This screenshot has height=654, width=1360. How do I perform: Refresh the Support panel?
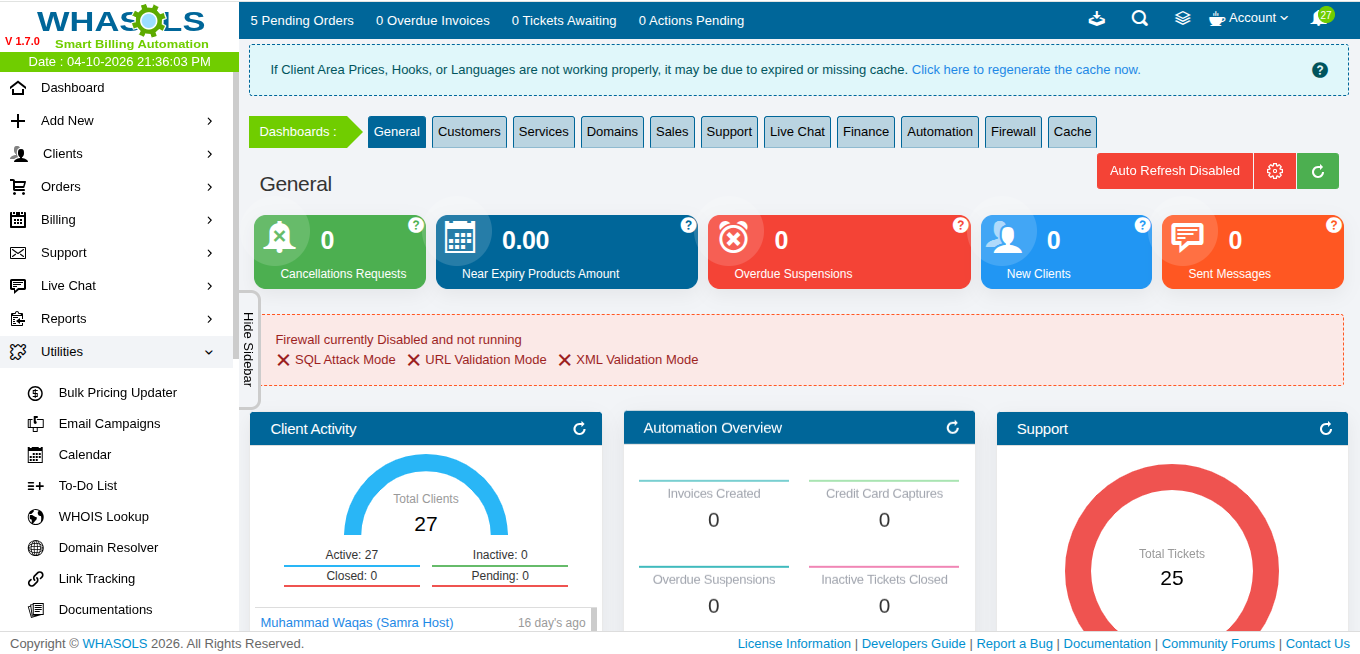pos(1325,429)
